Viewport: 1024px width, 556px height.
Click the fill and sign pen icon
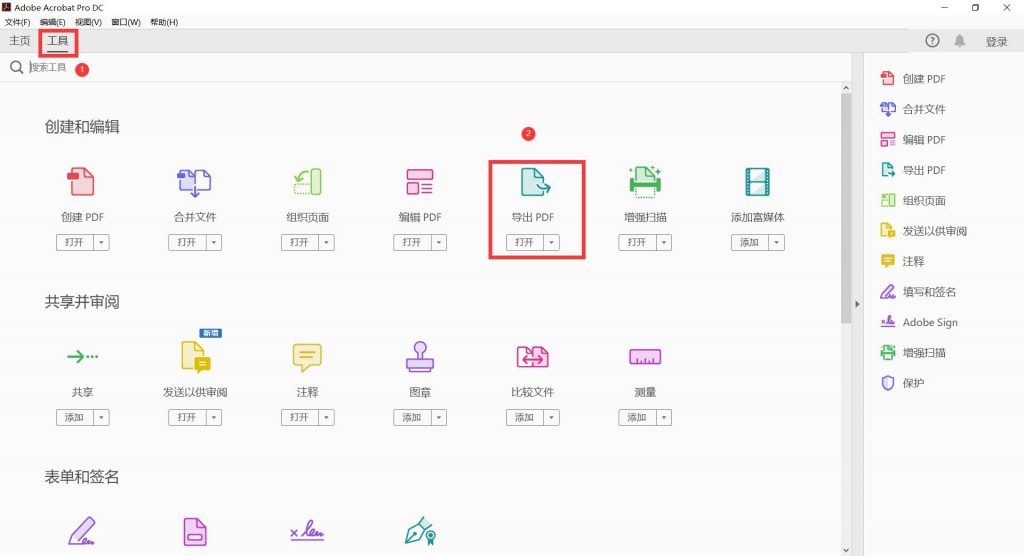tap(82, 531)
